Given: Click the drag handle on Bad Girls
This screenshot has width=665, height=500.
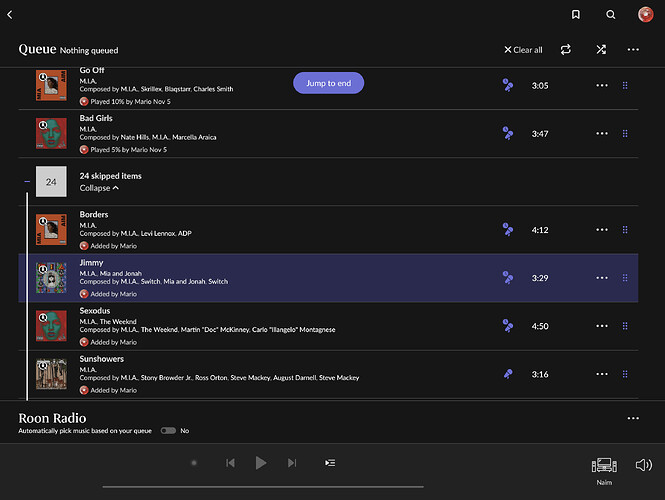Looking at the screenshot, I should tap(625, 134).
